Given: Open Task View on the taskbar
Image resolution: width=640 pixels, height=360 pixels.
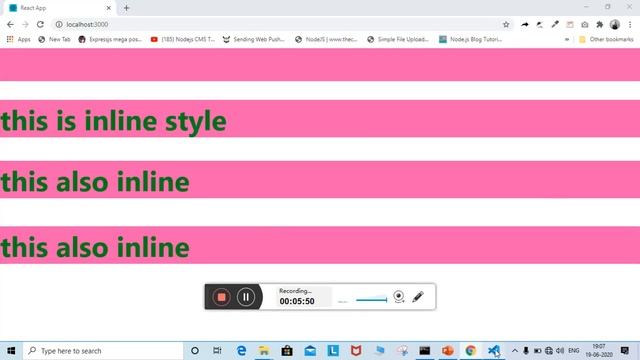Looking at the screenshot, I should click(x=217, y=351).
